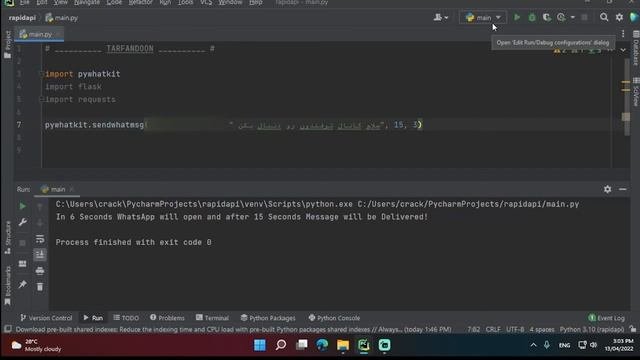The width and height of the screenshot is (640, 360).
Task: Open the main run configuration dropdown
Action: 483,18
